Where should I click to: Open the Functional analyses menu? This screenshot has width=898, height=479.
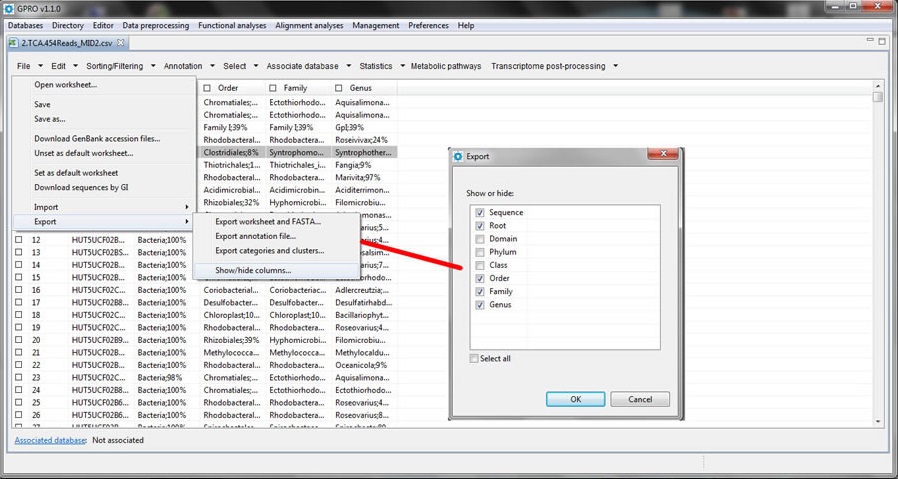click(232, 25)
